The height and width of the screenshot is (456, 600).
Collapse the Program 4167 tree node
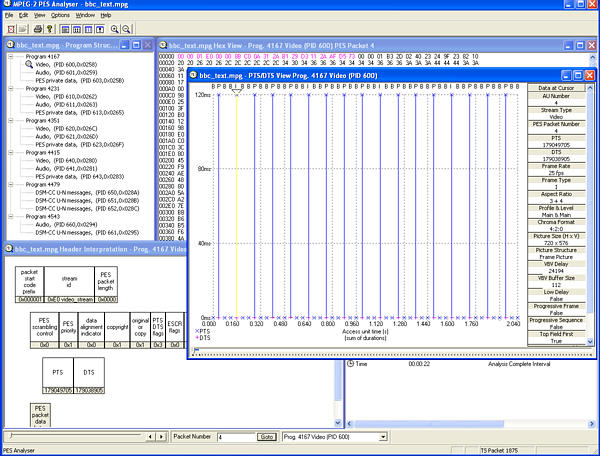11,57
